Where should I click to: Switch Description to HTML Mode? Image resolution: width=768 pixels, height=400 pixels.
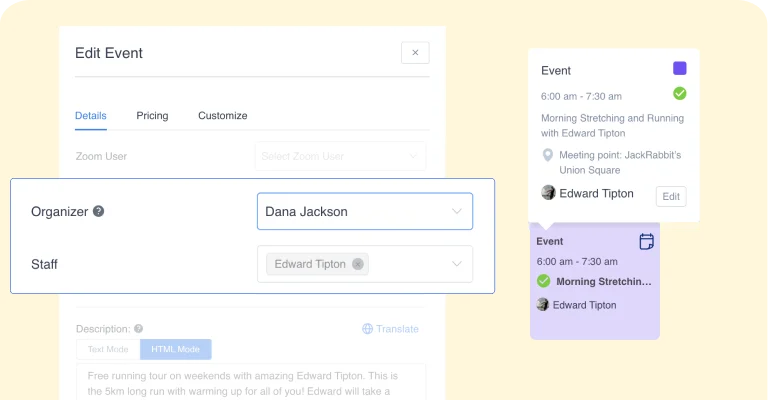(x=175, y=350)
